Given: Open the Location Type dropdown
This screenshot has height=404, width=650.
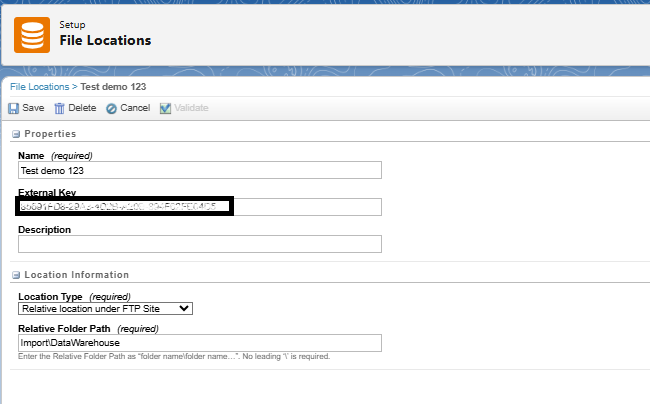Looking at the screenshot, I should pos(105,309).
